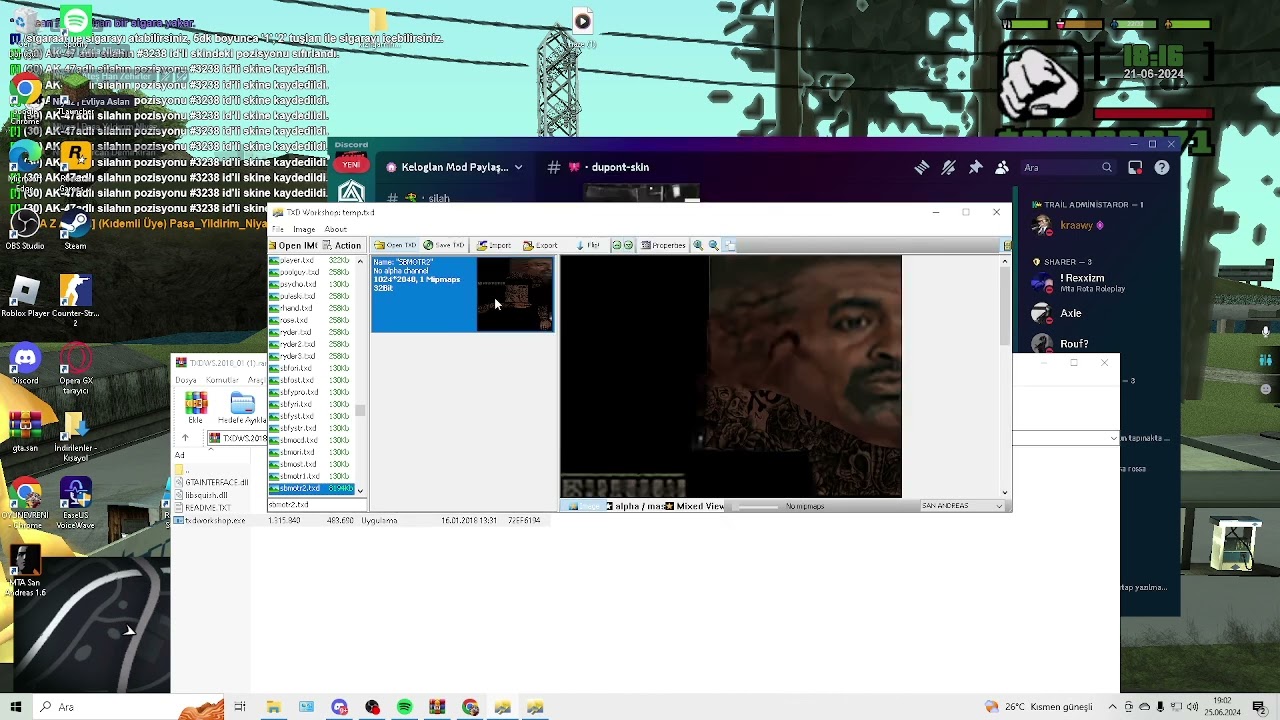Open Discord help icon
Screen dimensions: 1280x720
[x=1162, y=168]
